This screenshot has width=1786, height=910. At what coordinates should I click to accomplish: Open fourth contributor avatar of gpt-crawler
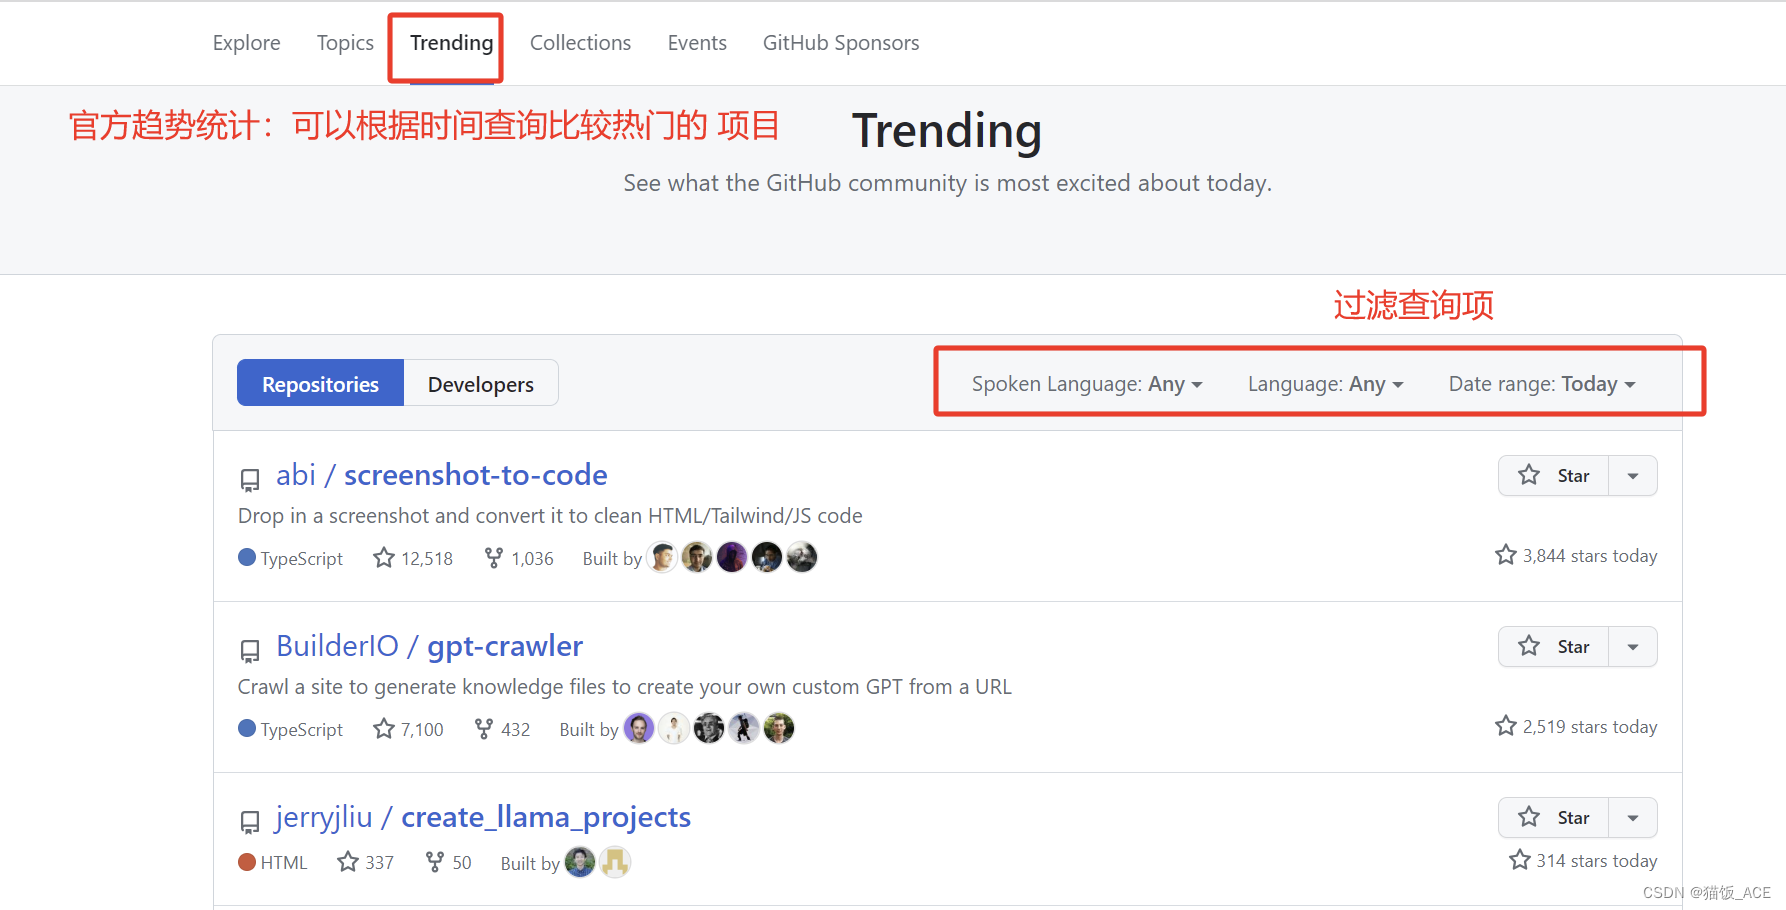[x=744, y=728]
